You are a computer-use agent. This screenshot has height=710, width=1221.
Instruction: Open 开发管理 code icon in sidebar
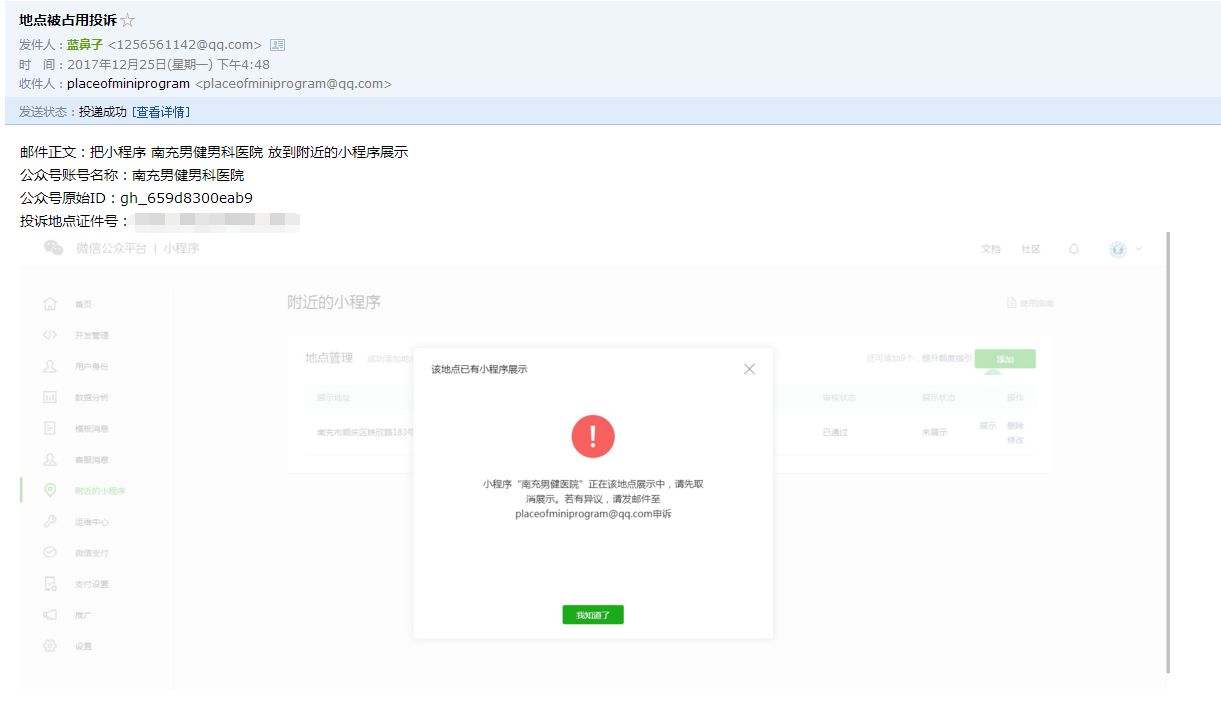click(x=50, y=335)
